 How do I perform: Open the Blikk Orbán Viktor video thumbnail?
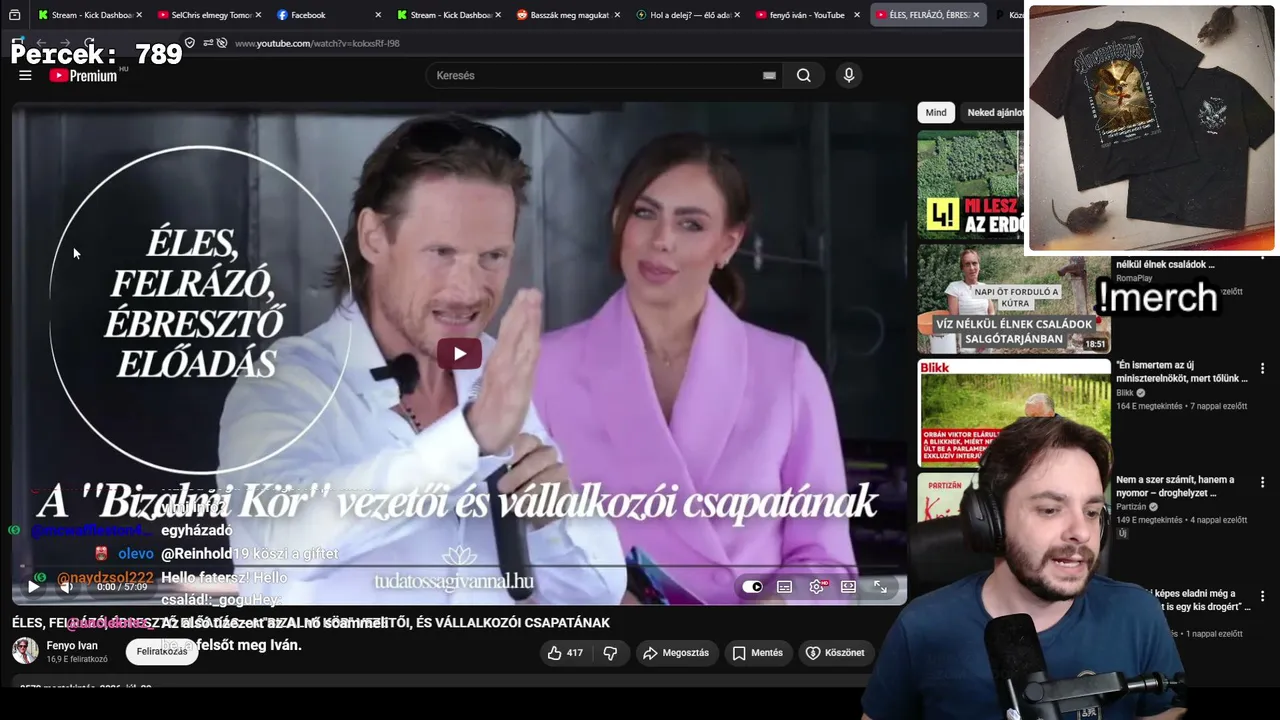point(1014,413)
